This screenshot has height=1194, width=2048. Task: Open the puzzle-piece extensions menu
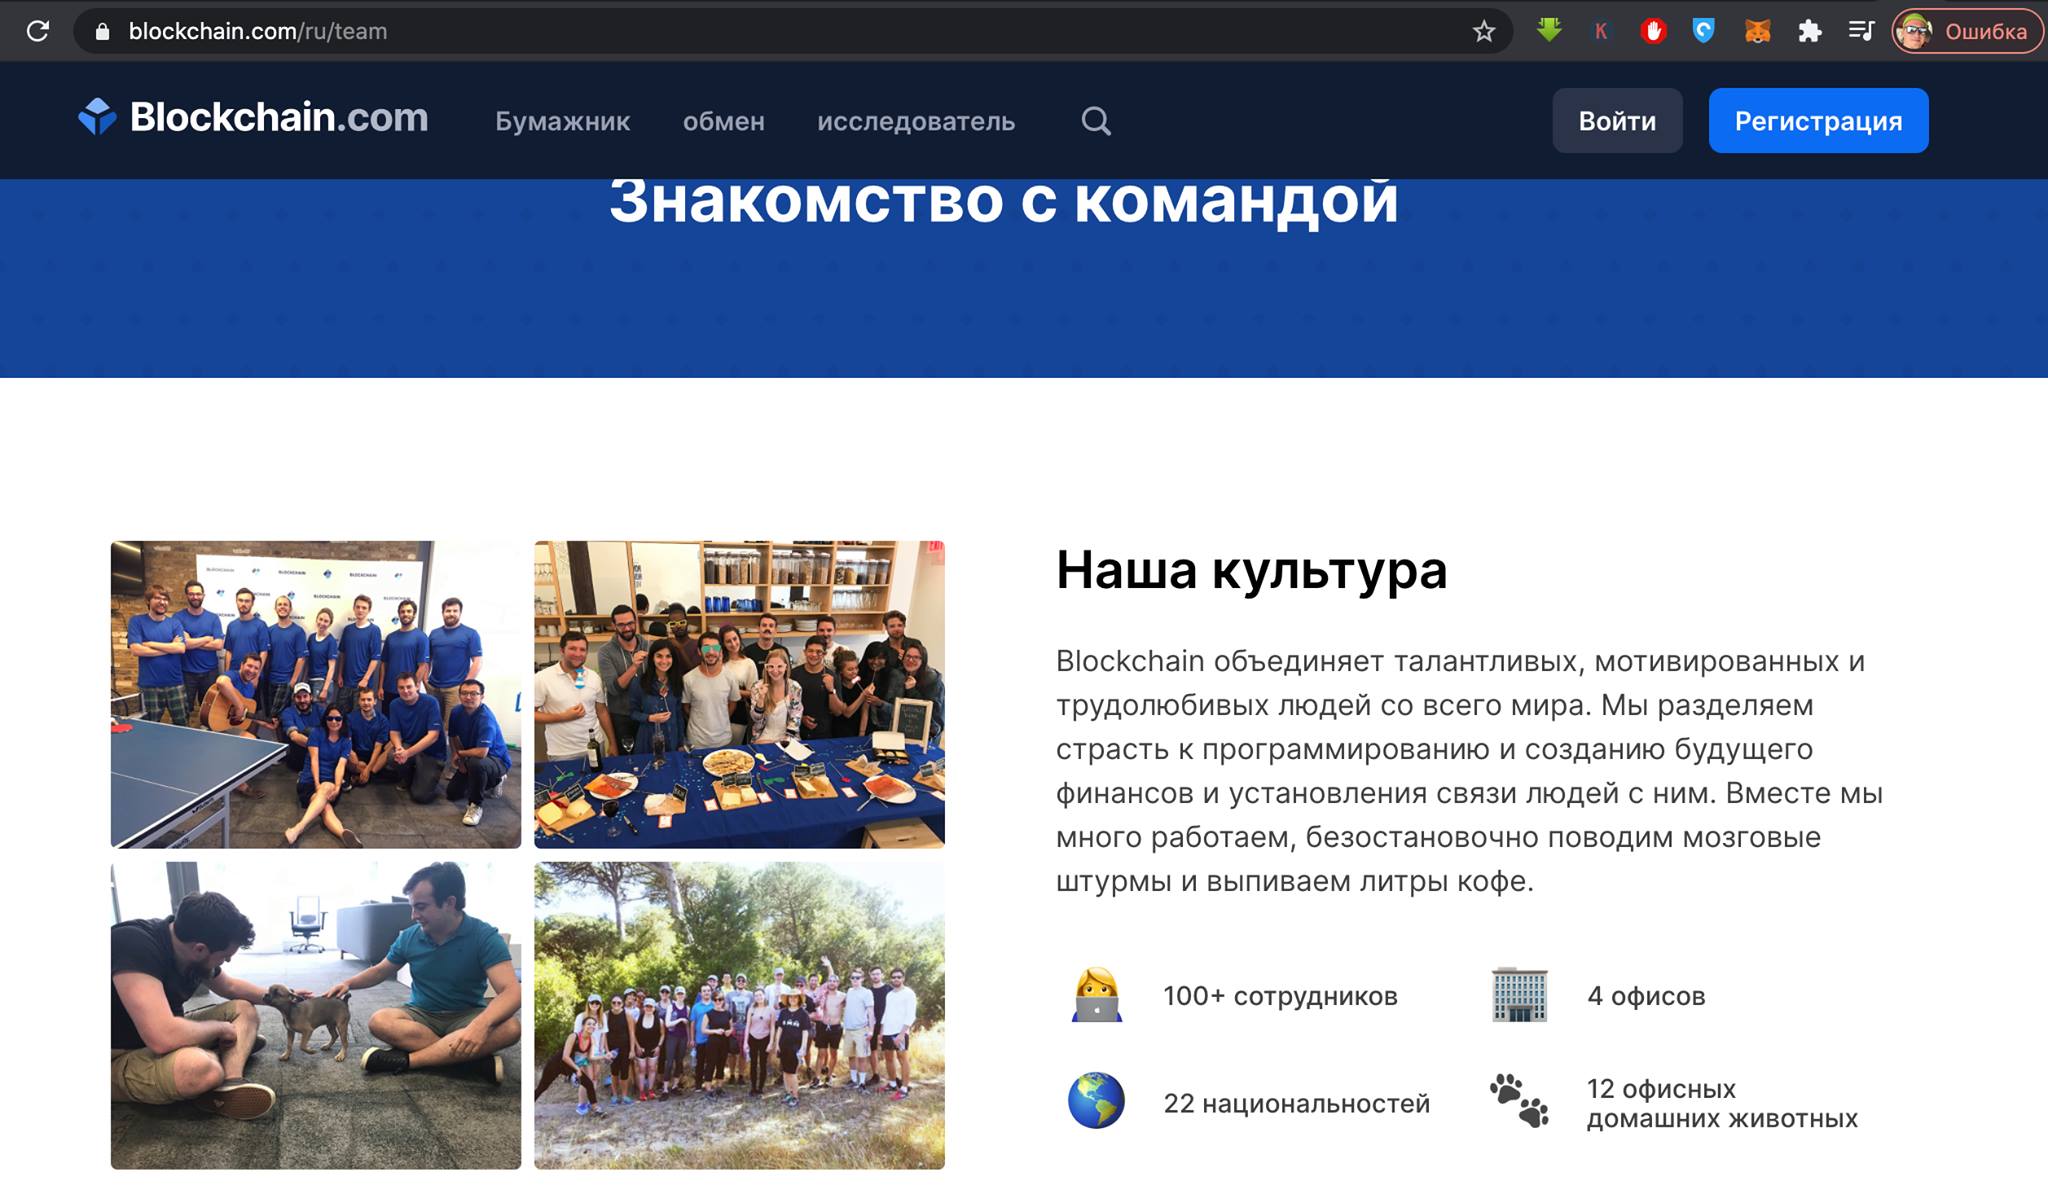click(1809, 31)
